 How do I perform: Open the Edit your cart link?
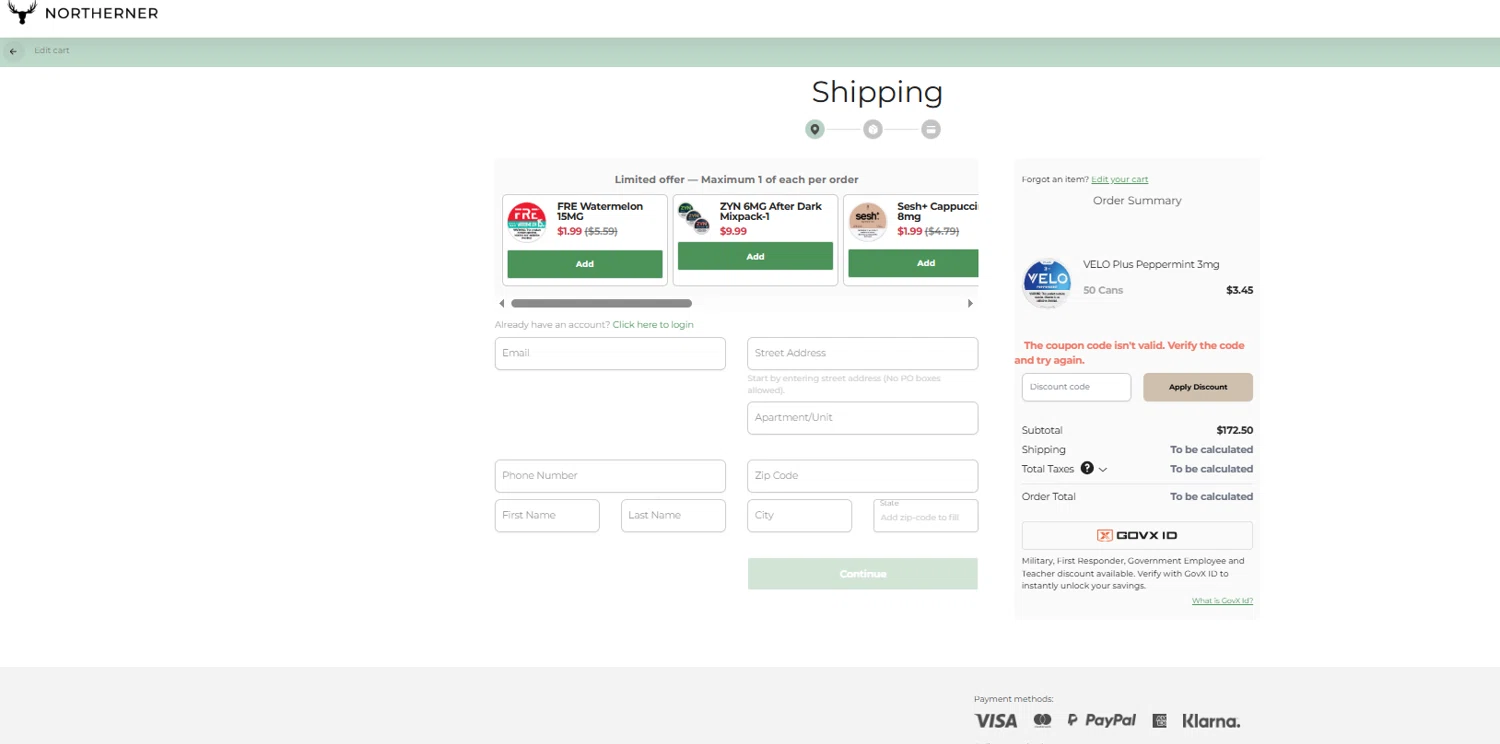pyautogui.click(x=1120, y=180)
